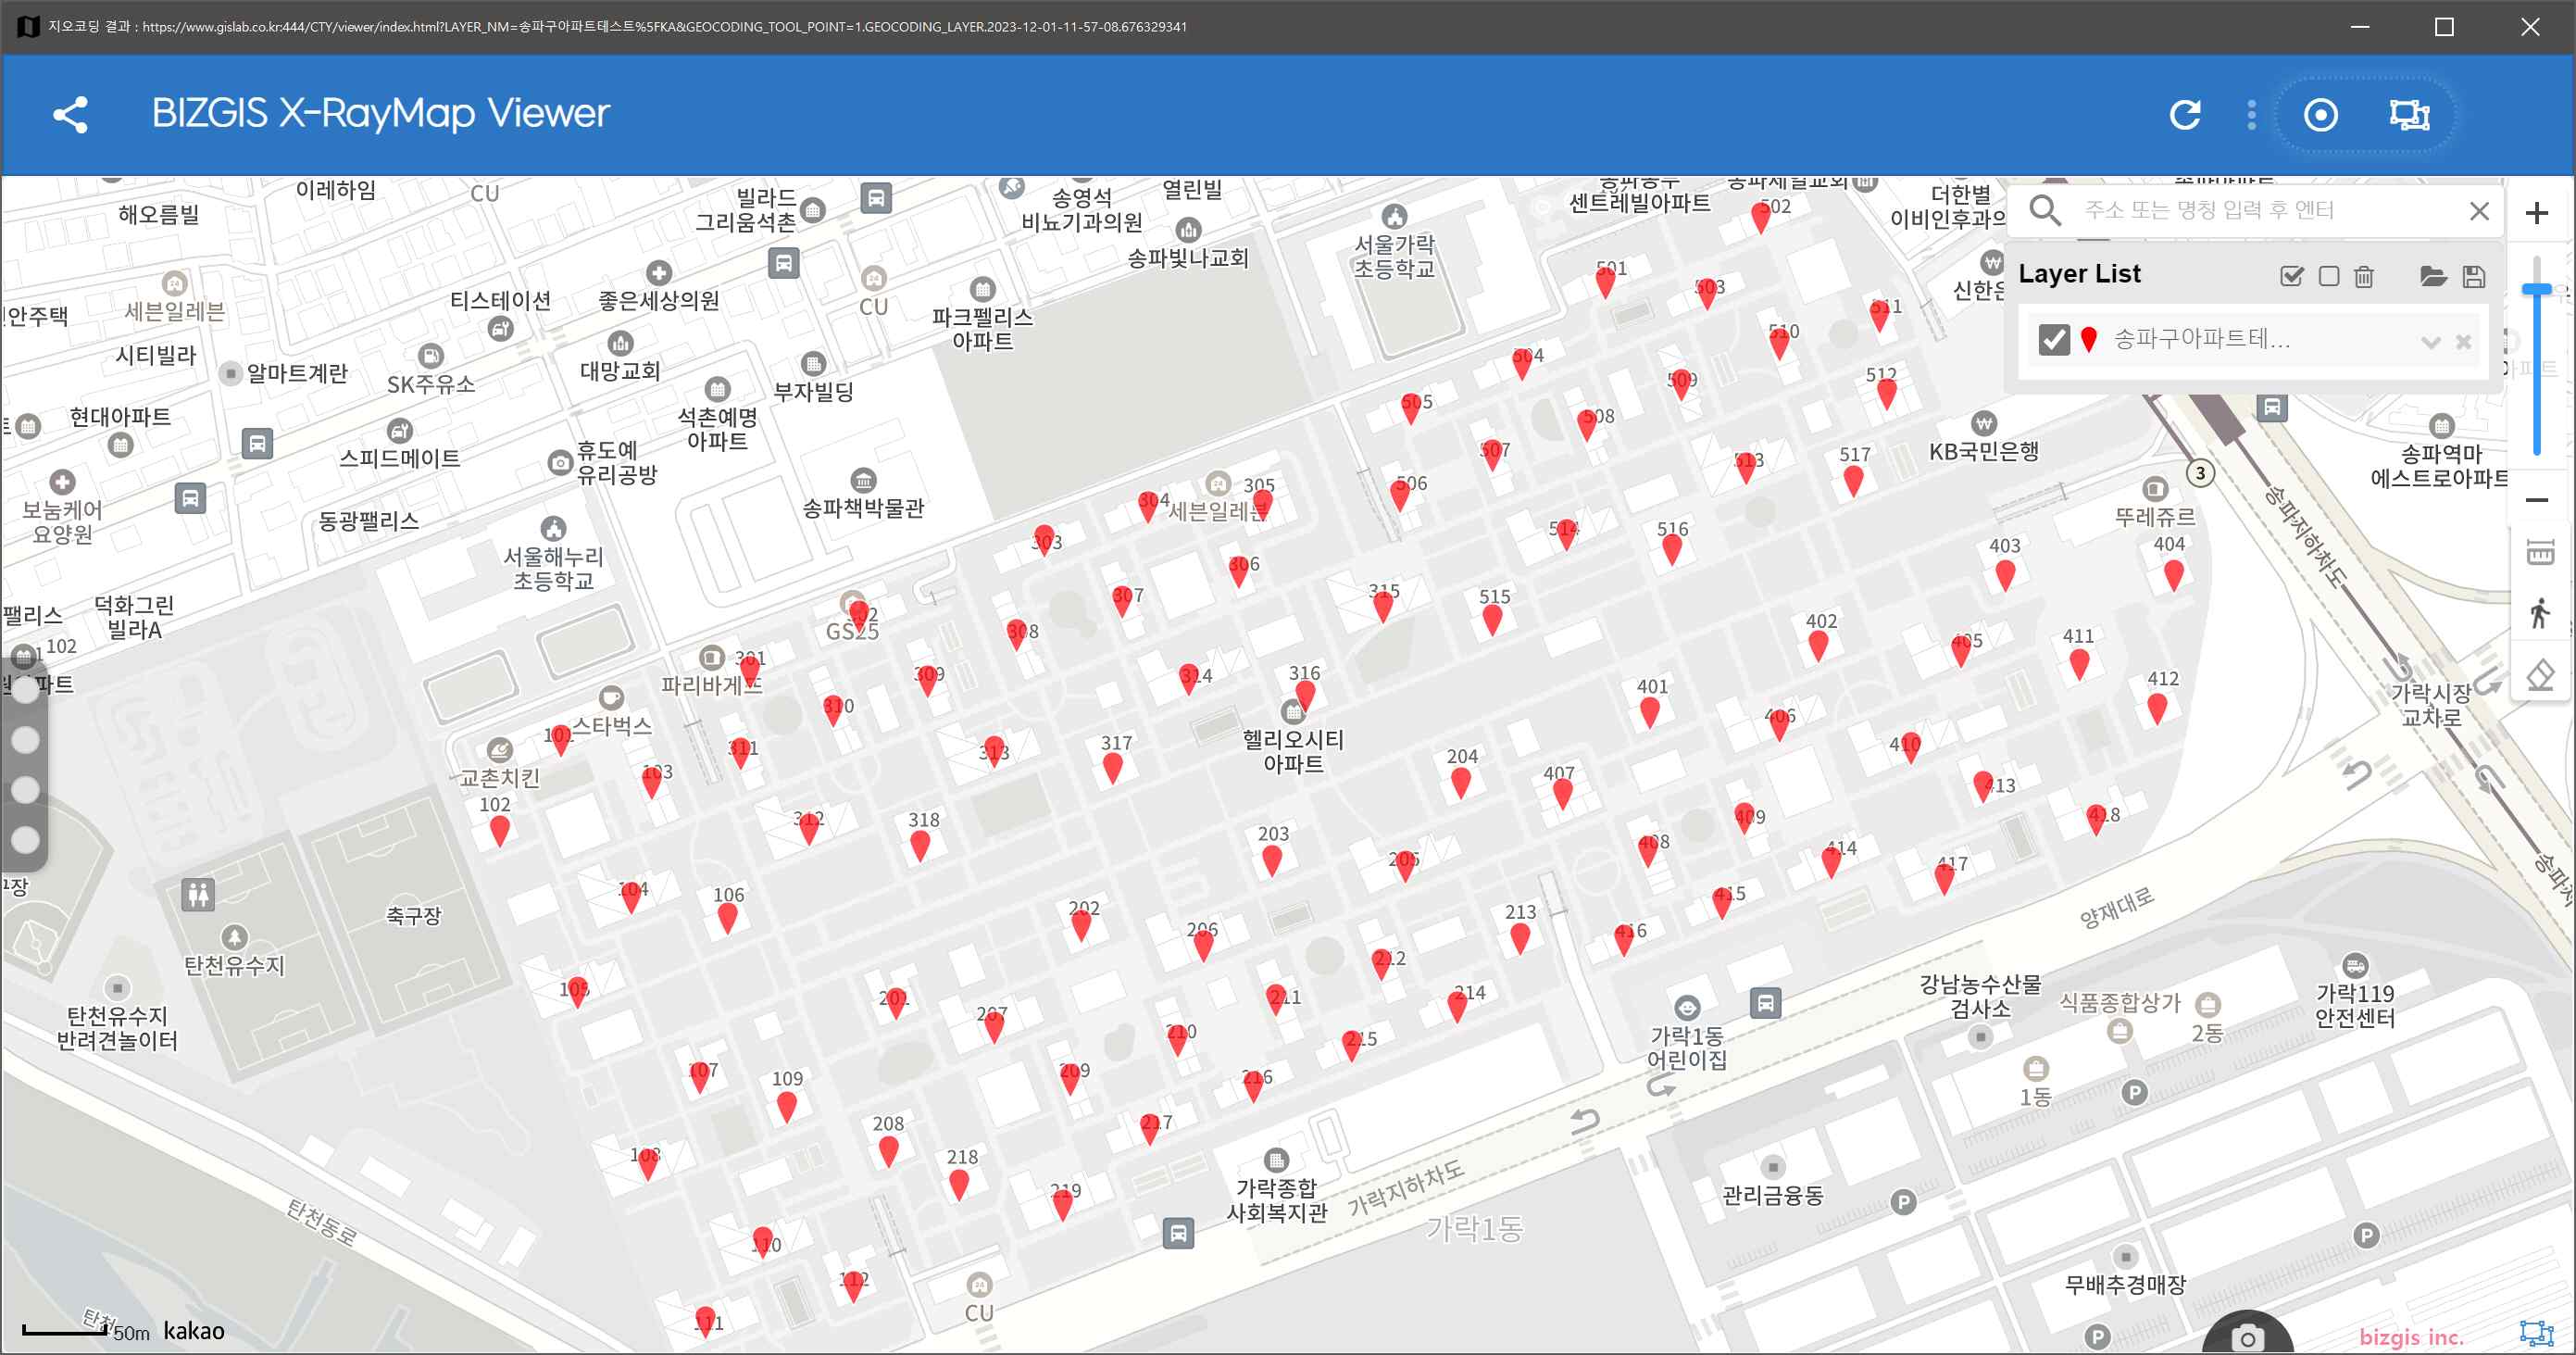Open layer file with folder icon

(2433, 276)
